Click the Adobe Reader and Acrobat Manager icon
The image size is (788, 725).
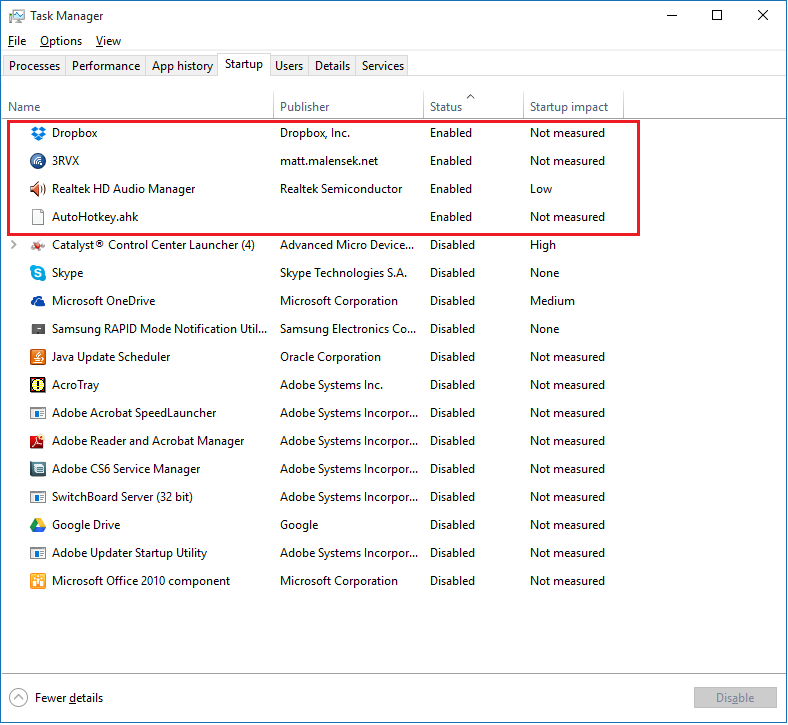38,441
